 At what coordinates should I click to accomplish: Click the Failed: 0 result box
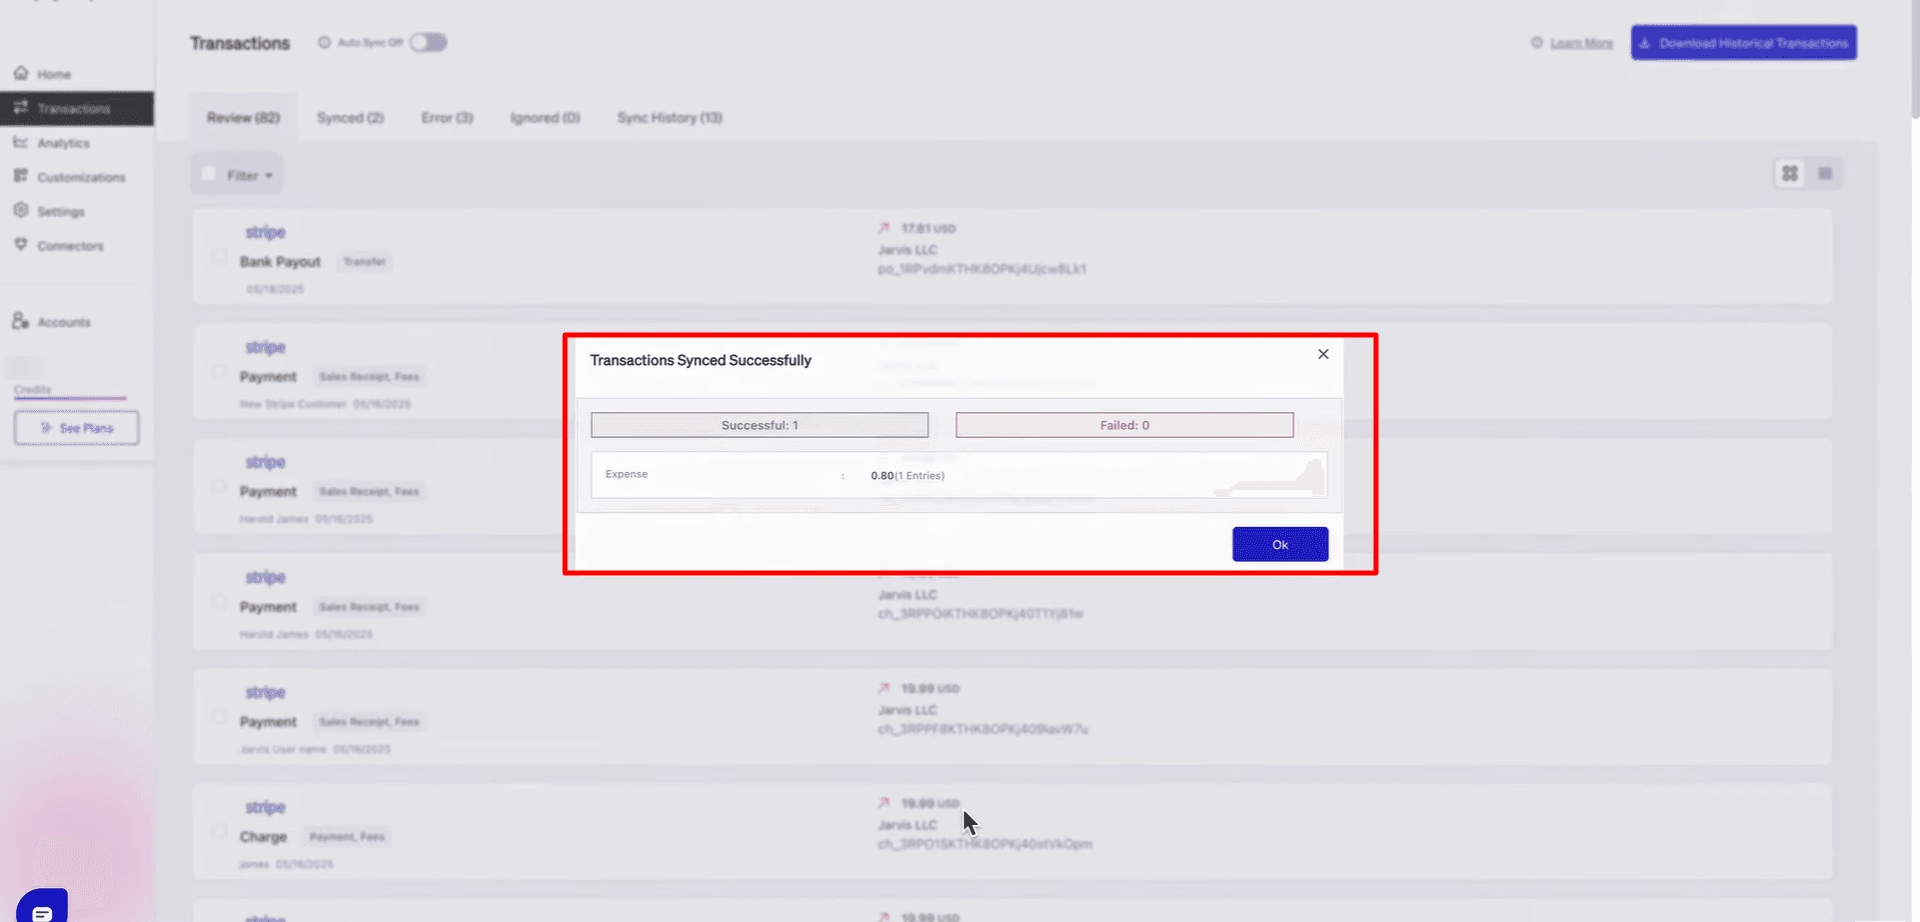[1124, 425]
